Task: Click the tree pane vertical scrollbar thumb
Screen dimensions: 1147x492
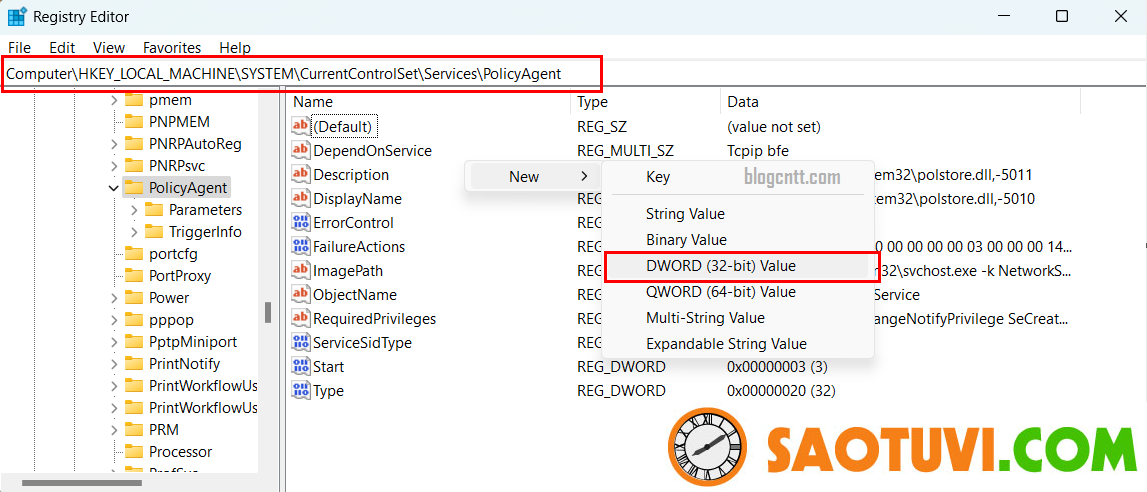Action: click(x=268, y=312)
